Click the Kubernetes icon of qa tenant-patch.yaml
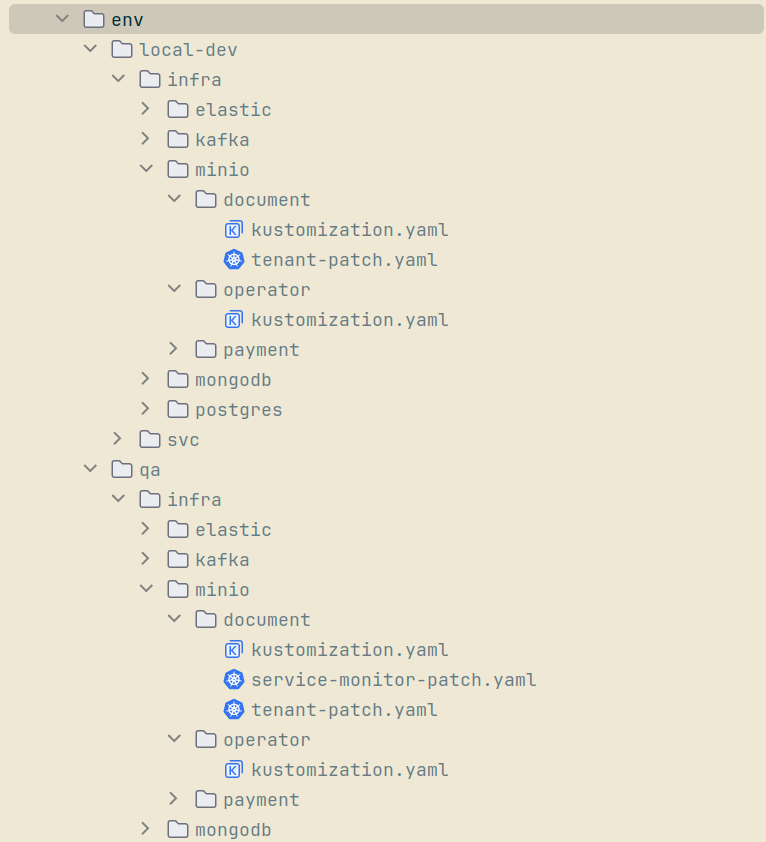This screenshot has width=766, height=842. point(234,710)
